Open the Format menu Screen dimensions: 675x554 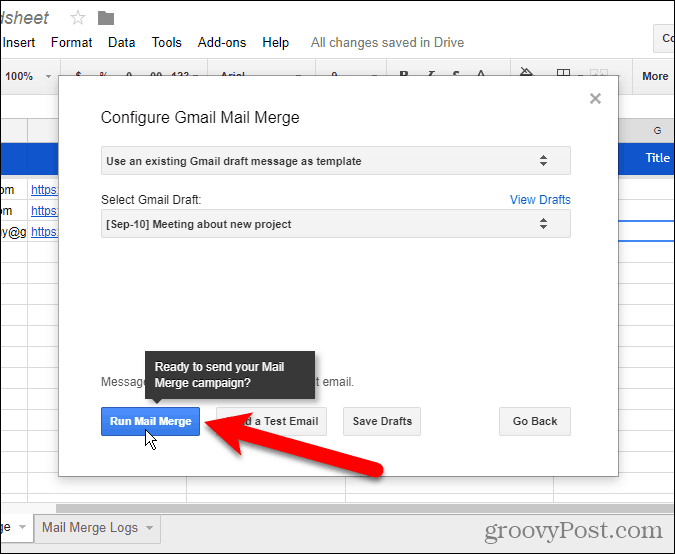[71, 43]
